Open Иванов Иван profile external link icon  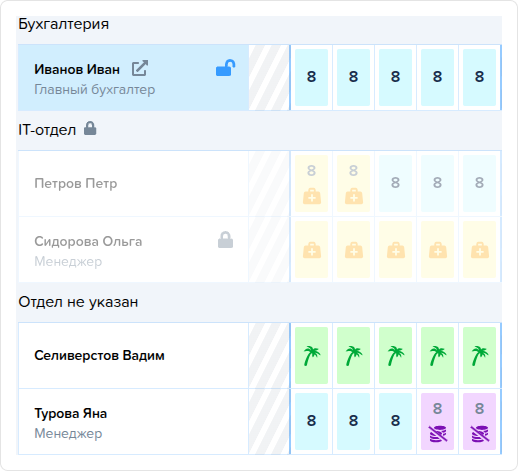tap(140, 68)
